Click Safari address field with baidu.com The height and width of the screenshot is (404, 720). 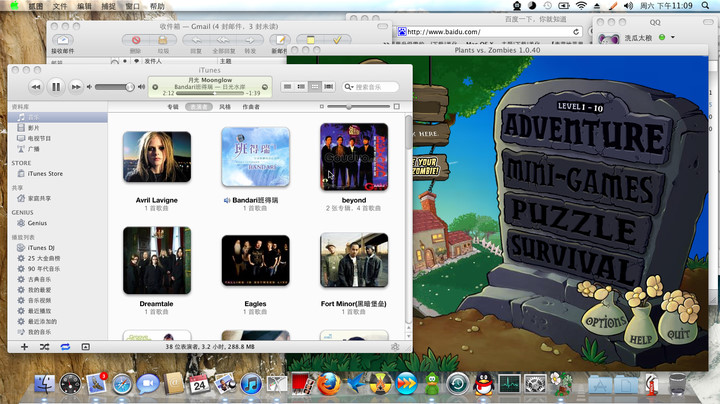coord(489,32)
